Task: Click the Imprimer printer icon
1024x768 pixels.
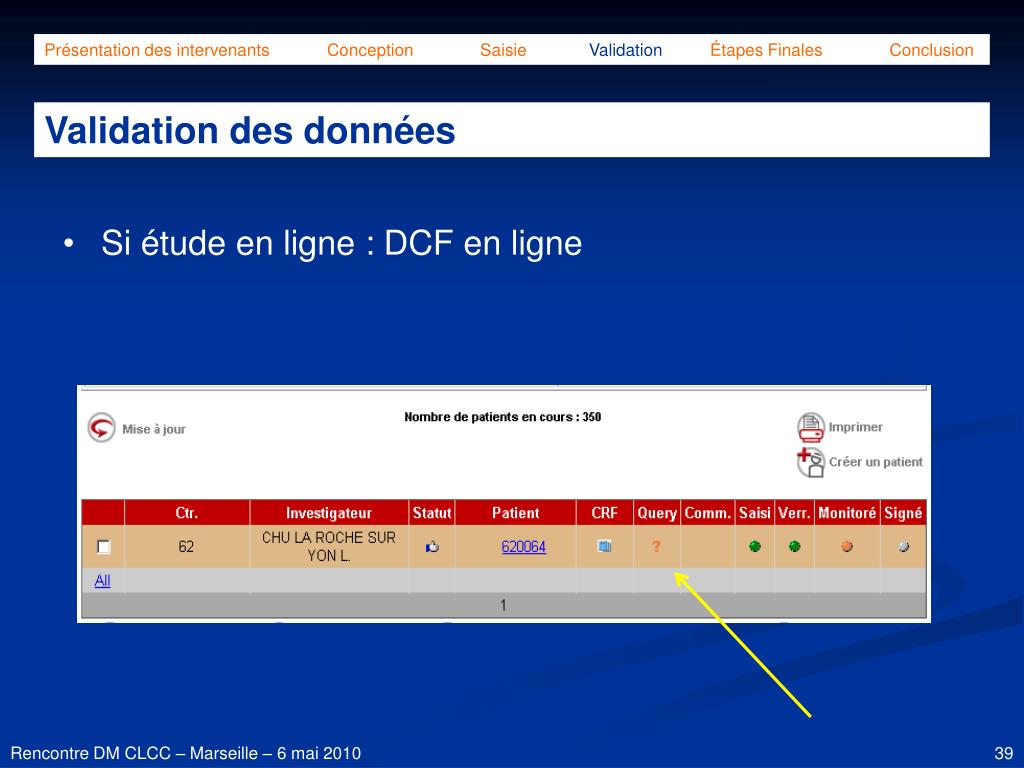Action: [x=810, y=428]
